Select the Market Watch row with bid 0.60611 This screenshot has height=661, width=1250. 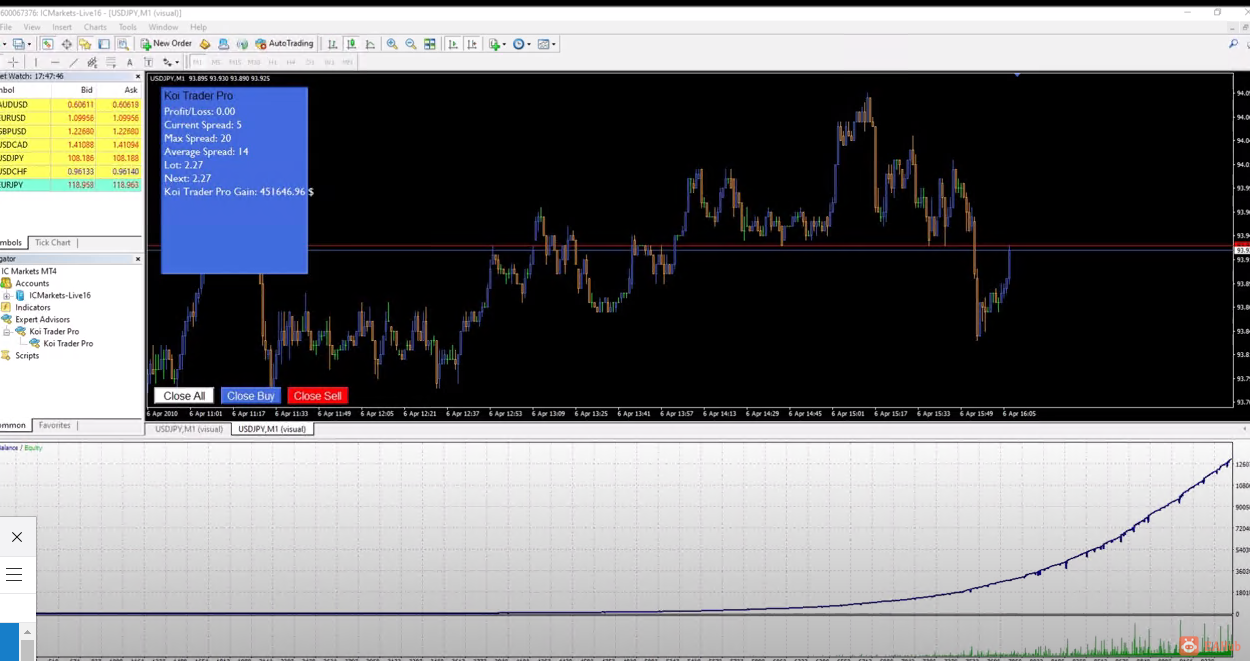click(x=70, y=104)
